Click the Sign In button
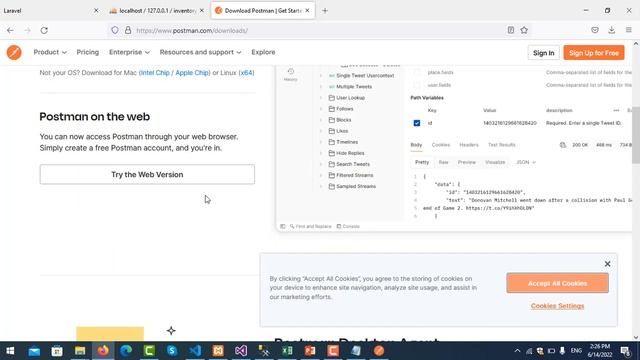This screenshot has width=640, height=360. tap(544, 53)
